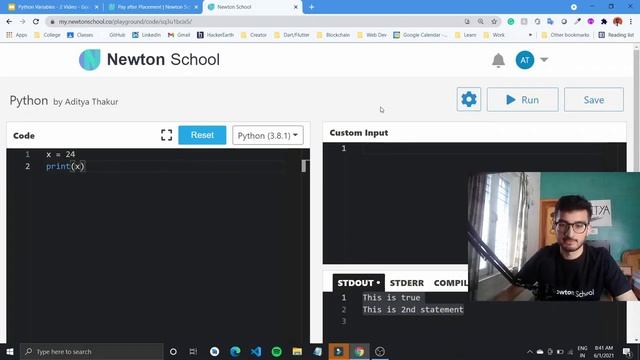The image size is (640, 360).
Task: Open the Apps bookmarks shortcut
Action: click(x=17, y=35)
